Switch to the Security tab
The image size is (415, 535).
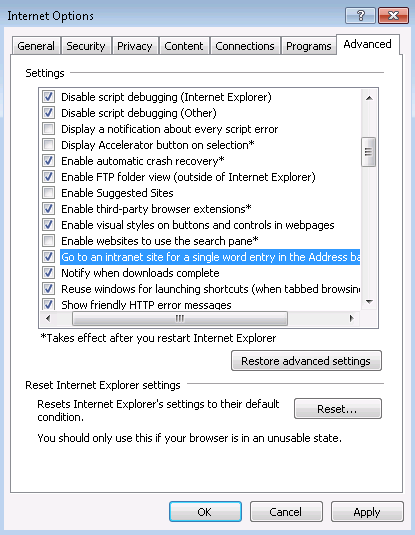click(x=86, y=46)
